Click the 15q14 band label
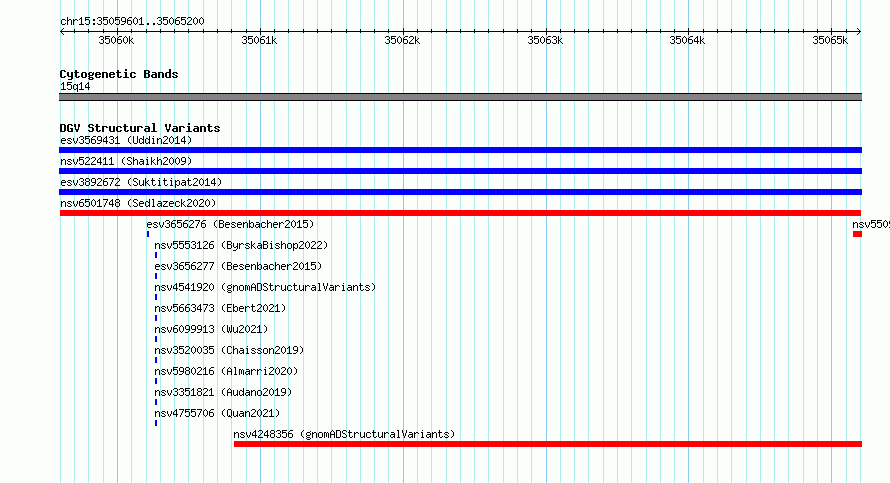The image size is (890, 483). (x=75, y=86)
